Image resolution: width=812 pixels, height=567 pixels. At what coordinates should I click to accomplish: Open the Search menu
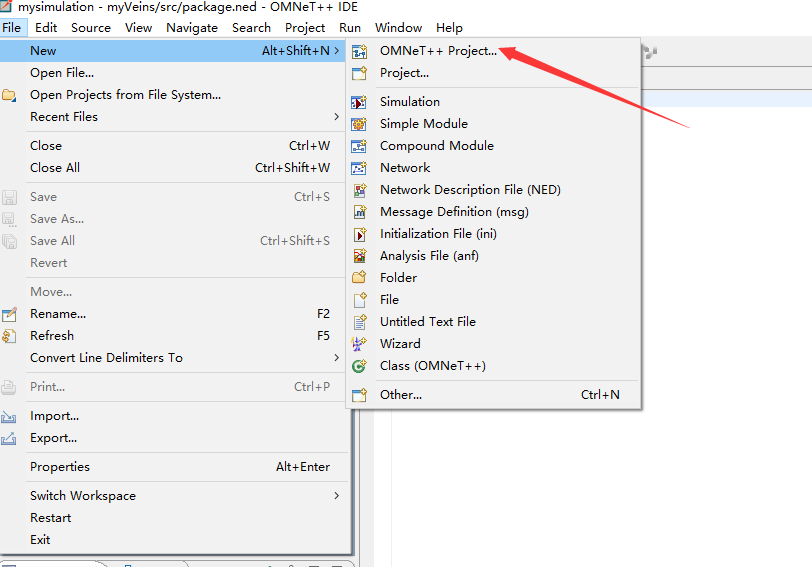(x=251, y=28)
